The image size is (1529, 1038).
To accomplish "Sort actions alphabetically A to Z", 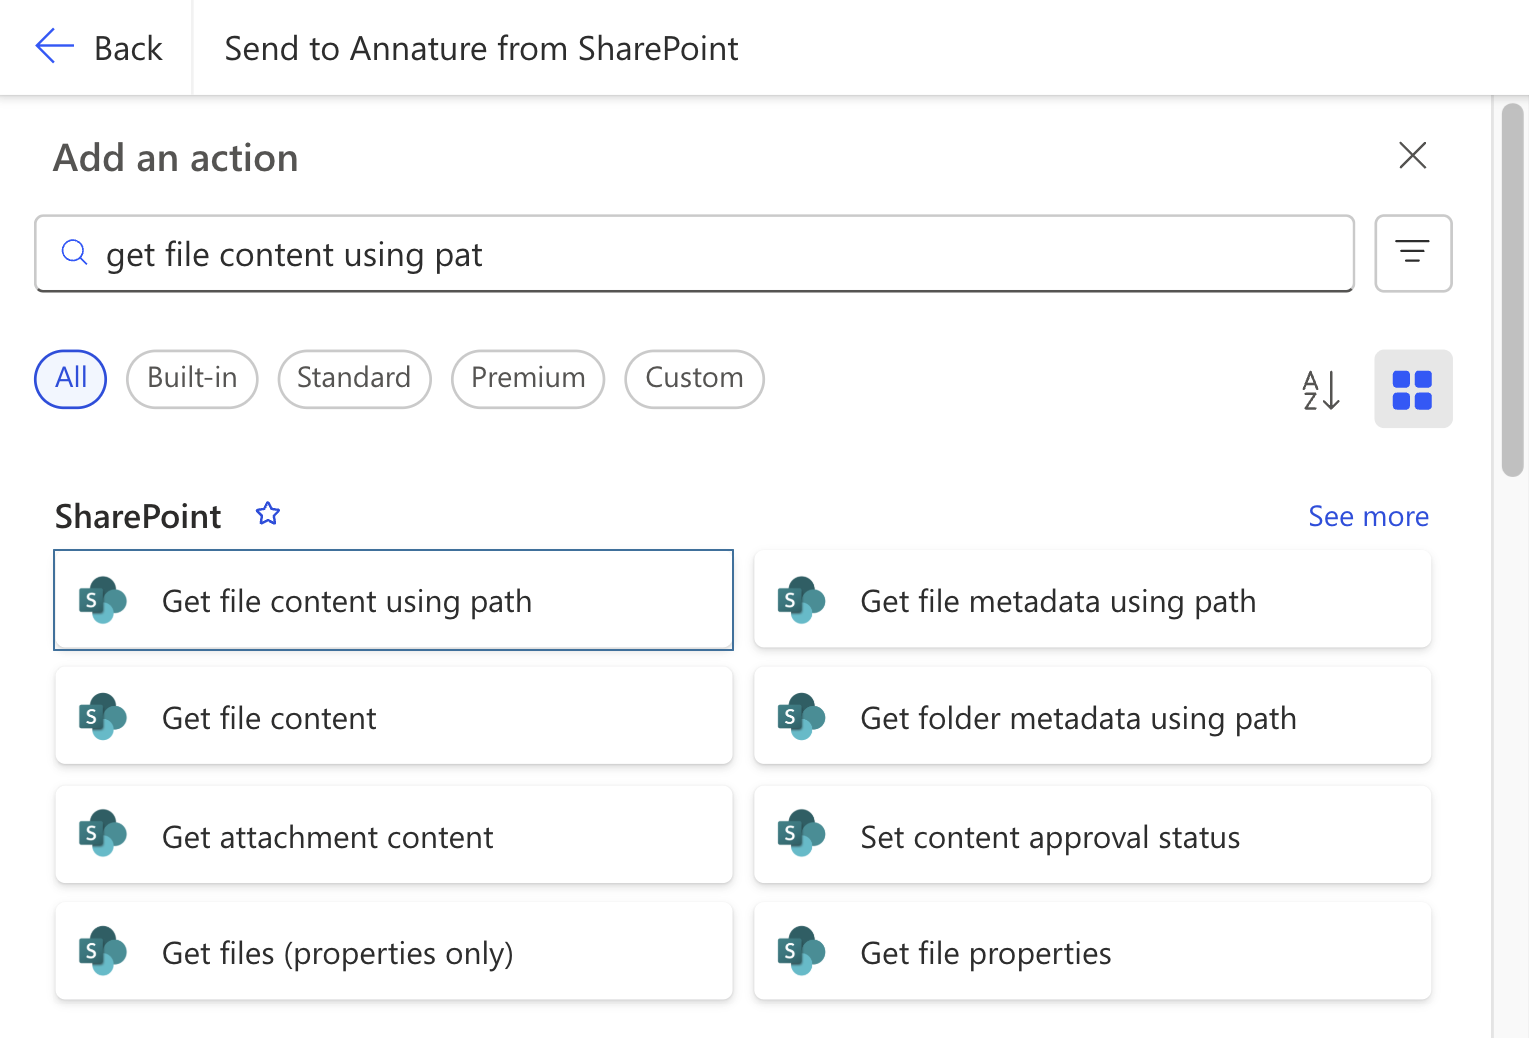I will coord(1321,389).
